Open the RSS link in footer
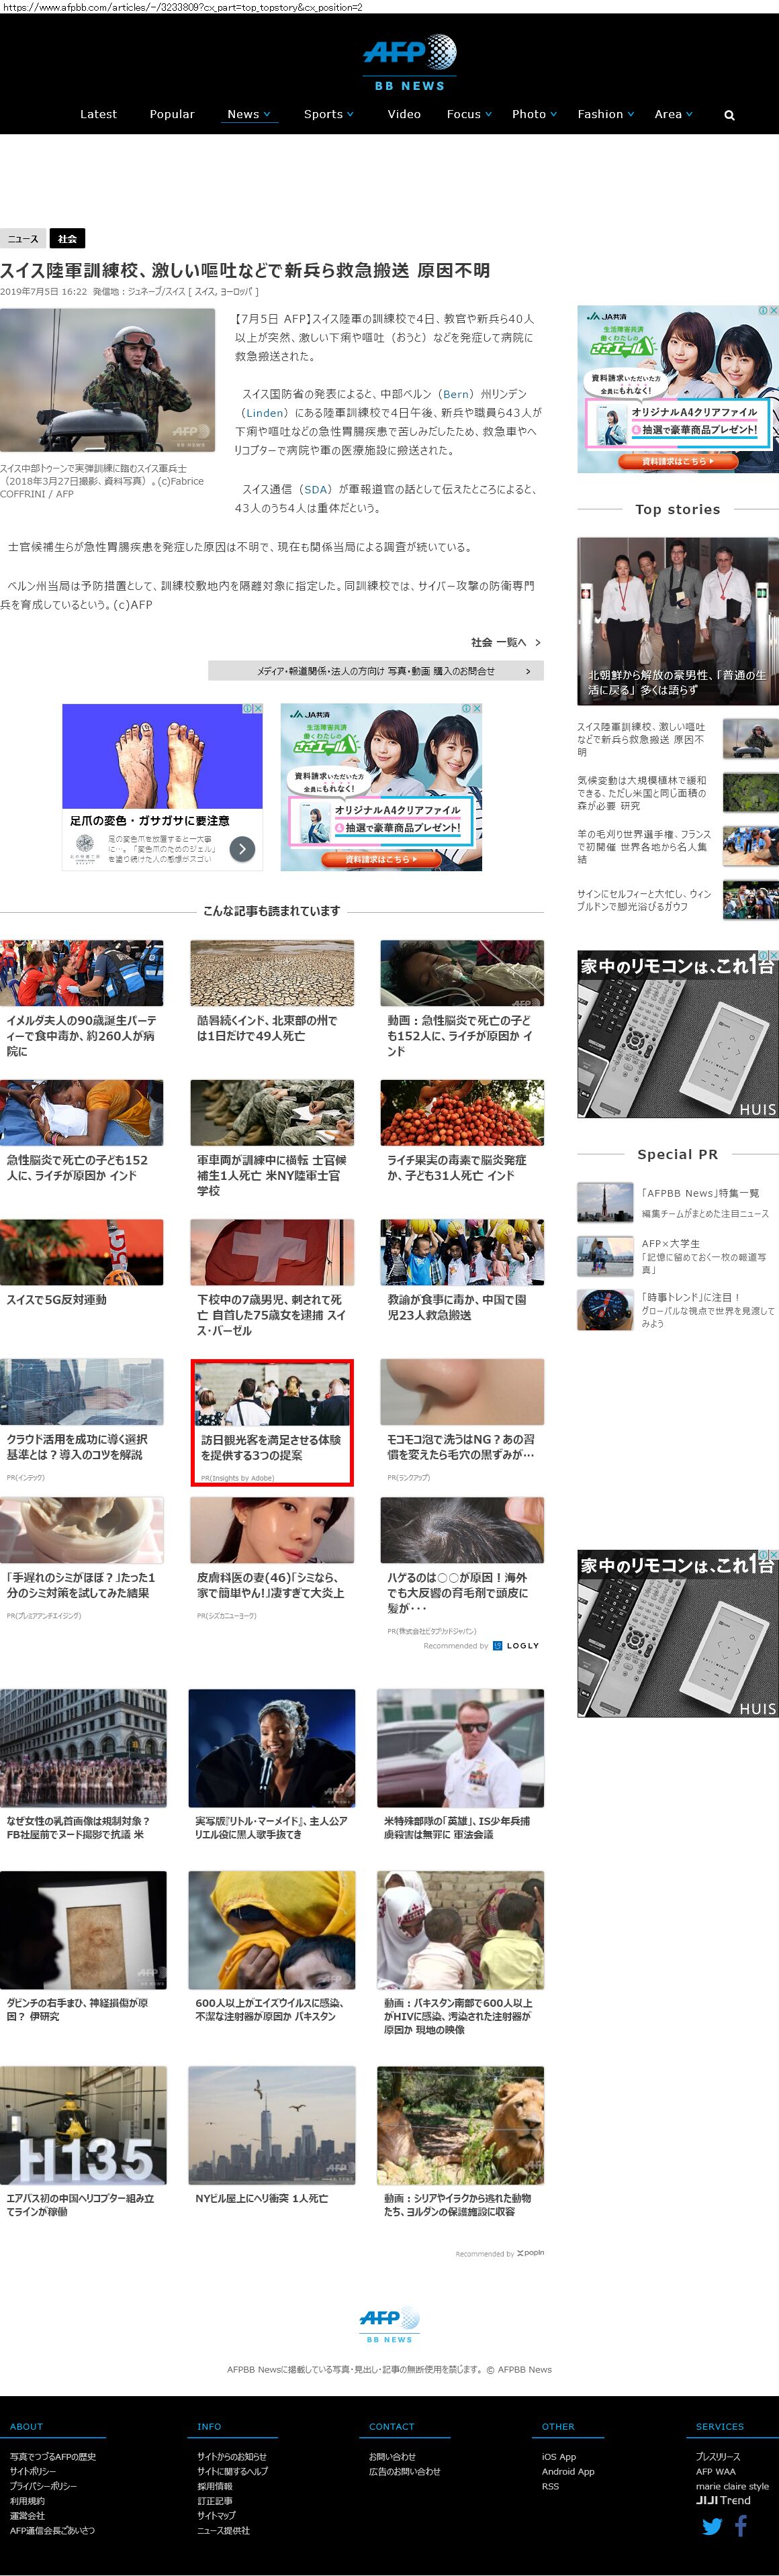 pos(550,2486)
